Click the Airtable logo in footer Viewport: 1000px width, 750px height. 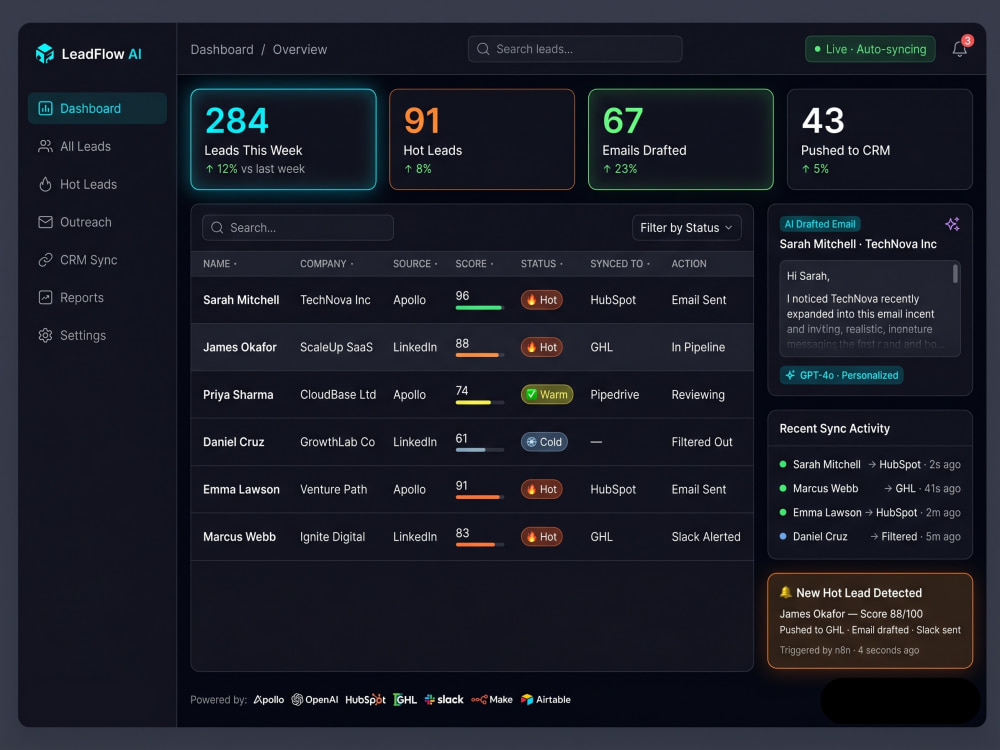point(545,700)
